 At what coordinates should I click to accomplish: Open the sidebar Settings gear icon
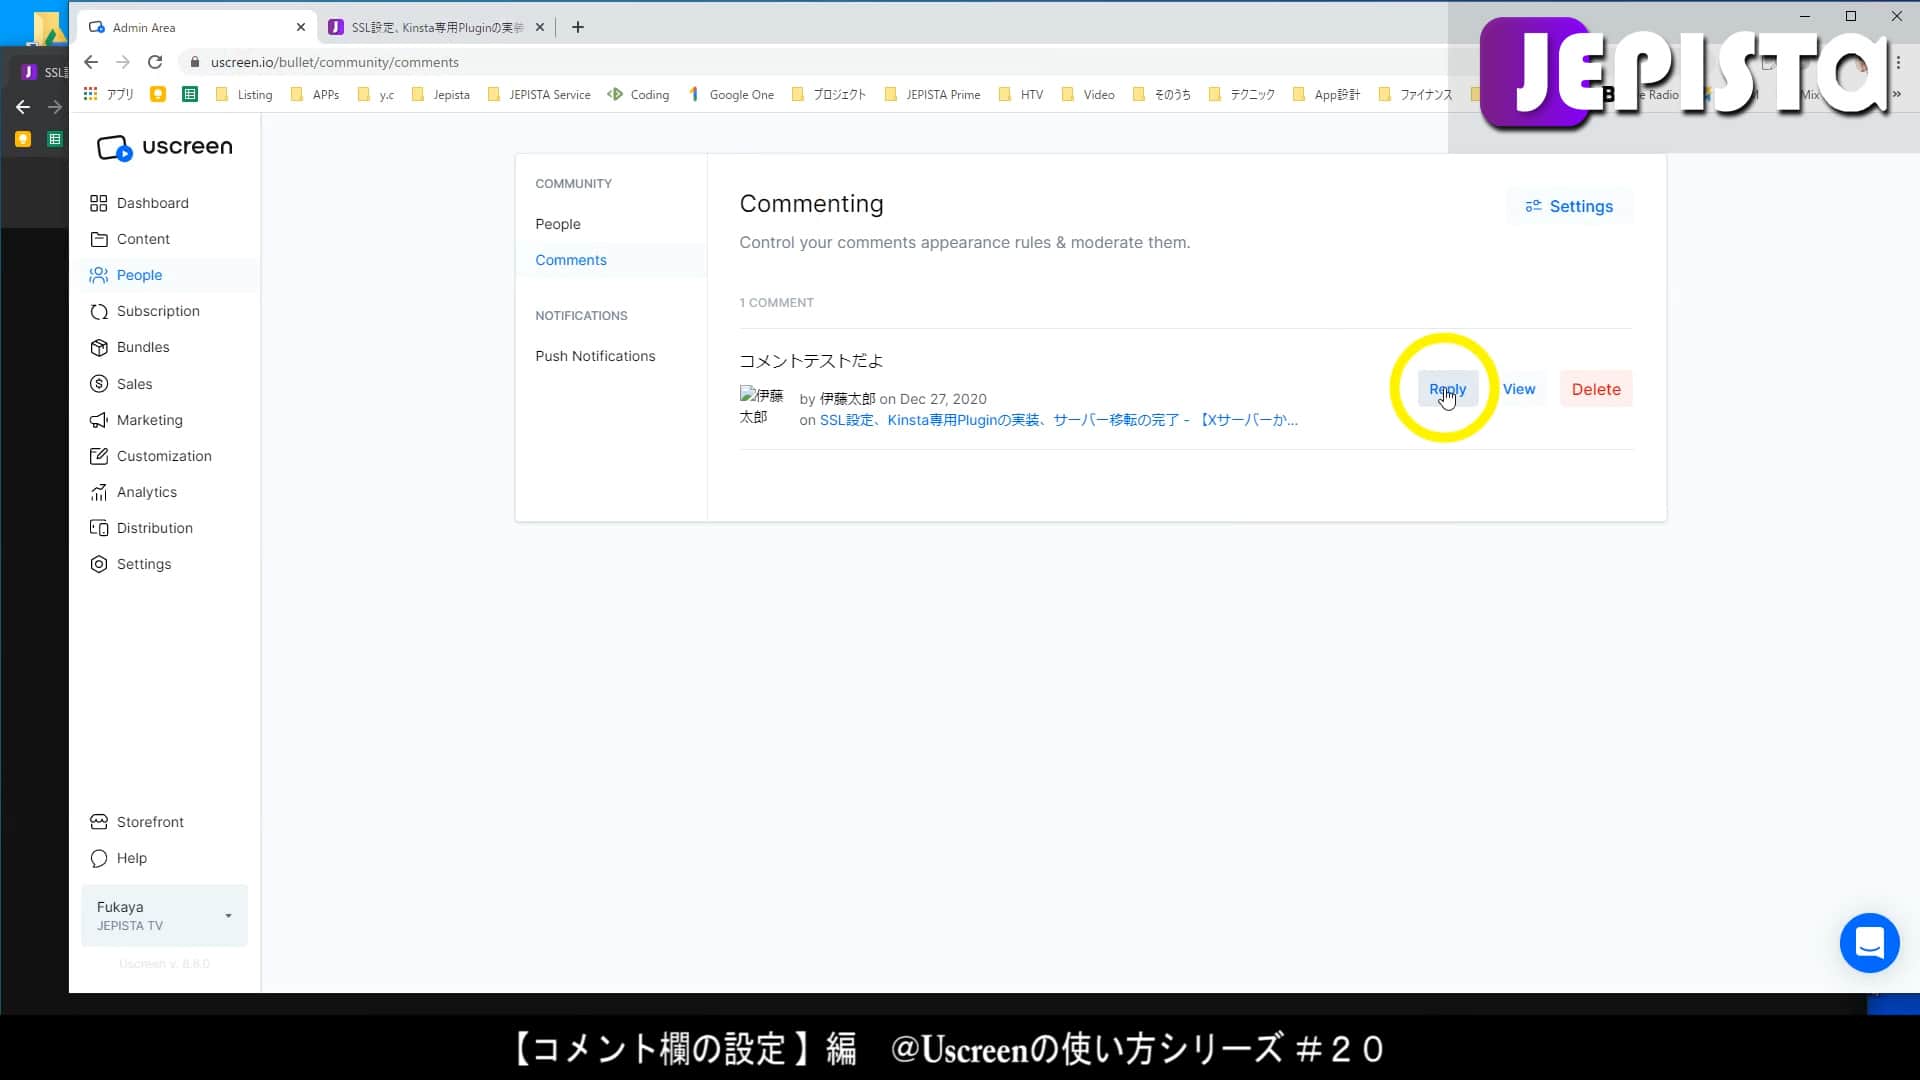click(x=99, y=564)
